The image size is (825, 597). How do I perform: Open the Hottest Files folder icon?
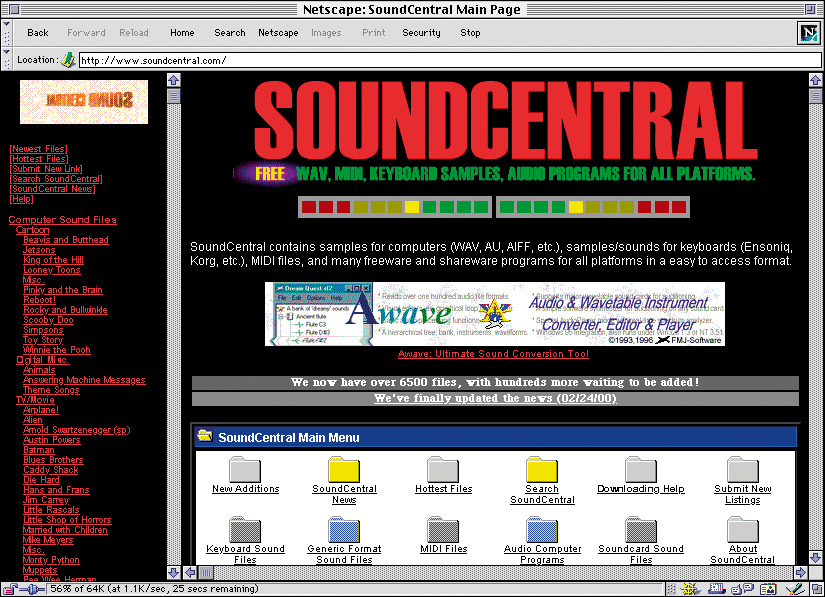click(443, 469)
